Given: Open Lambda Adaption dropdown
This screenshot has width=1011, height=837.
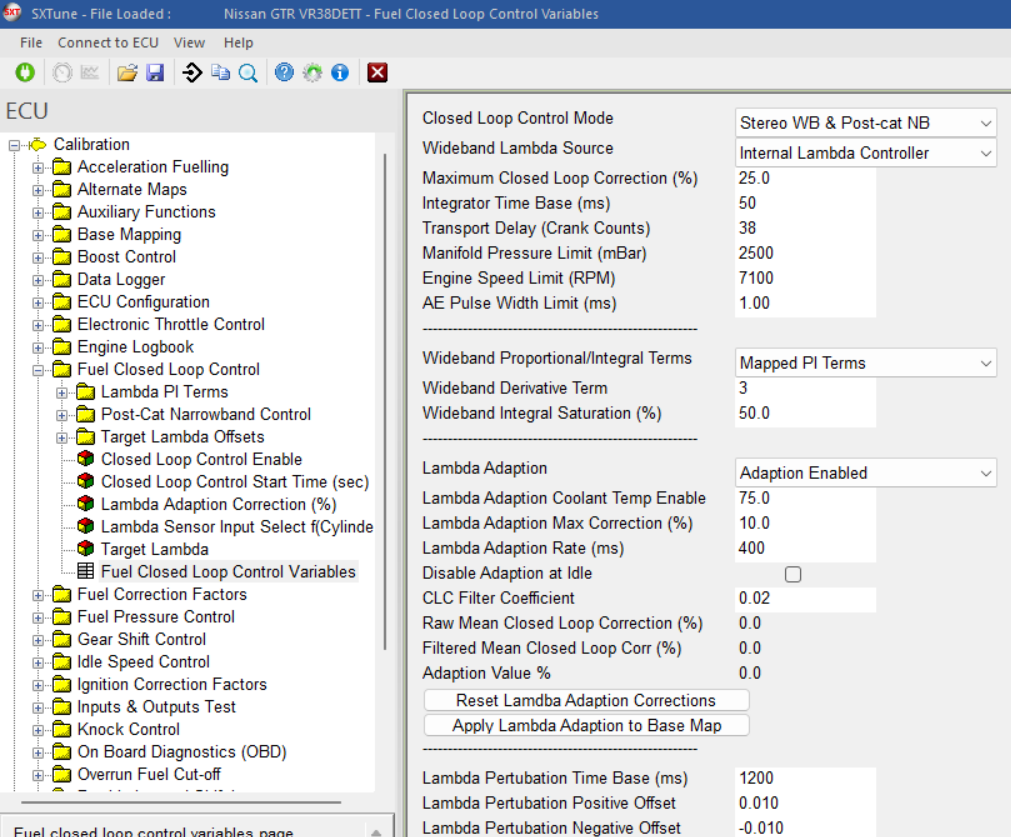Looking at the screenshot, I should point(865,473).
